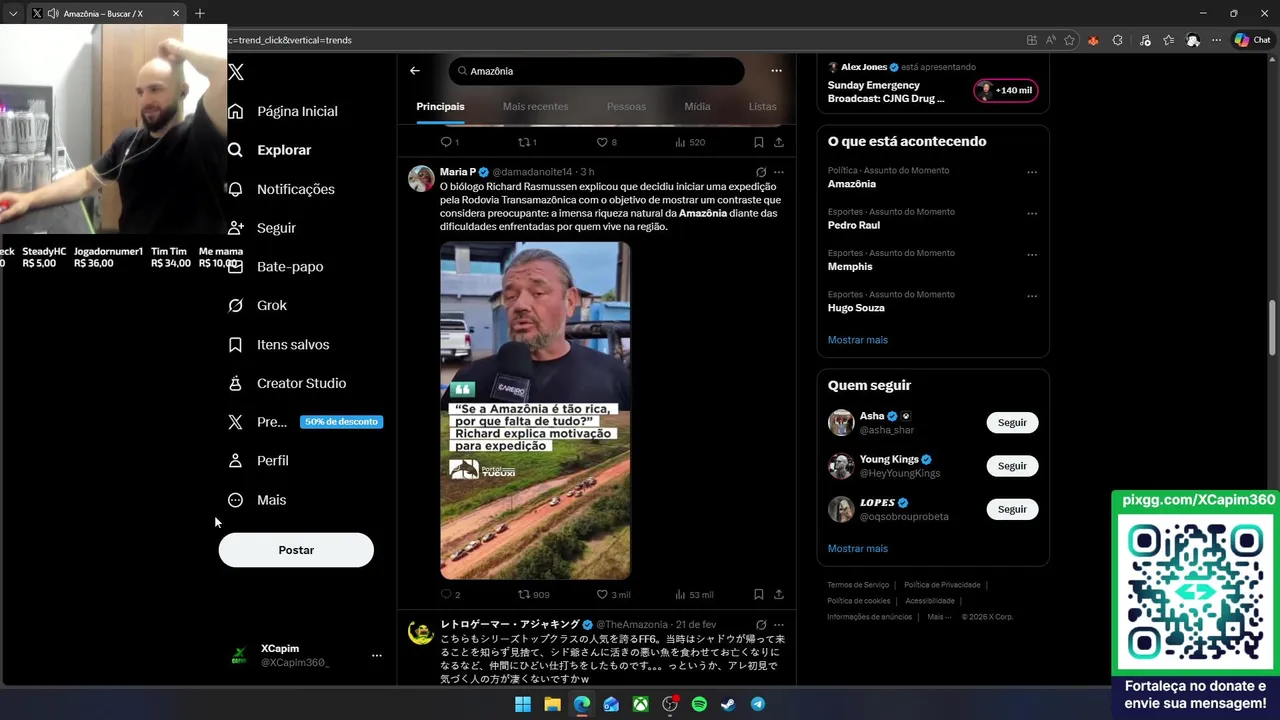Open the Seguir people icon
This screenshot has width=1280, height=720.
tap(235, 228)
